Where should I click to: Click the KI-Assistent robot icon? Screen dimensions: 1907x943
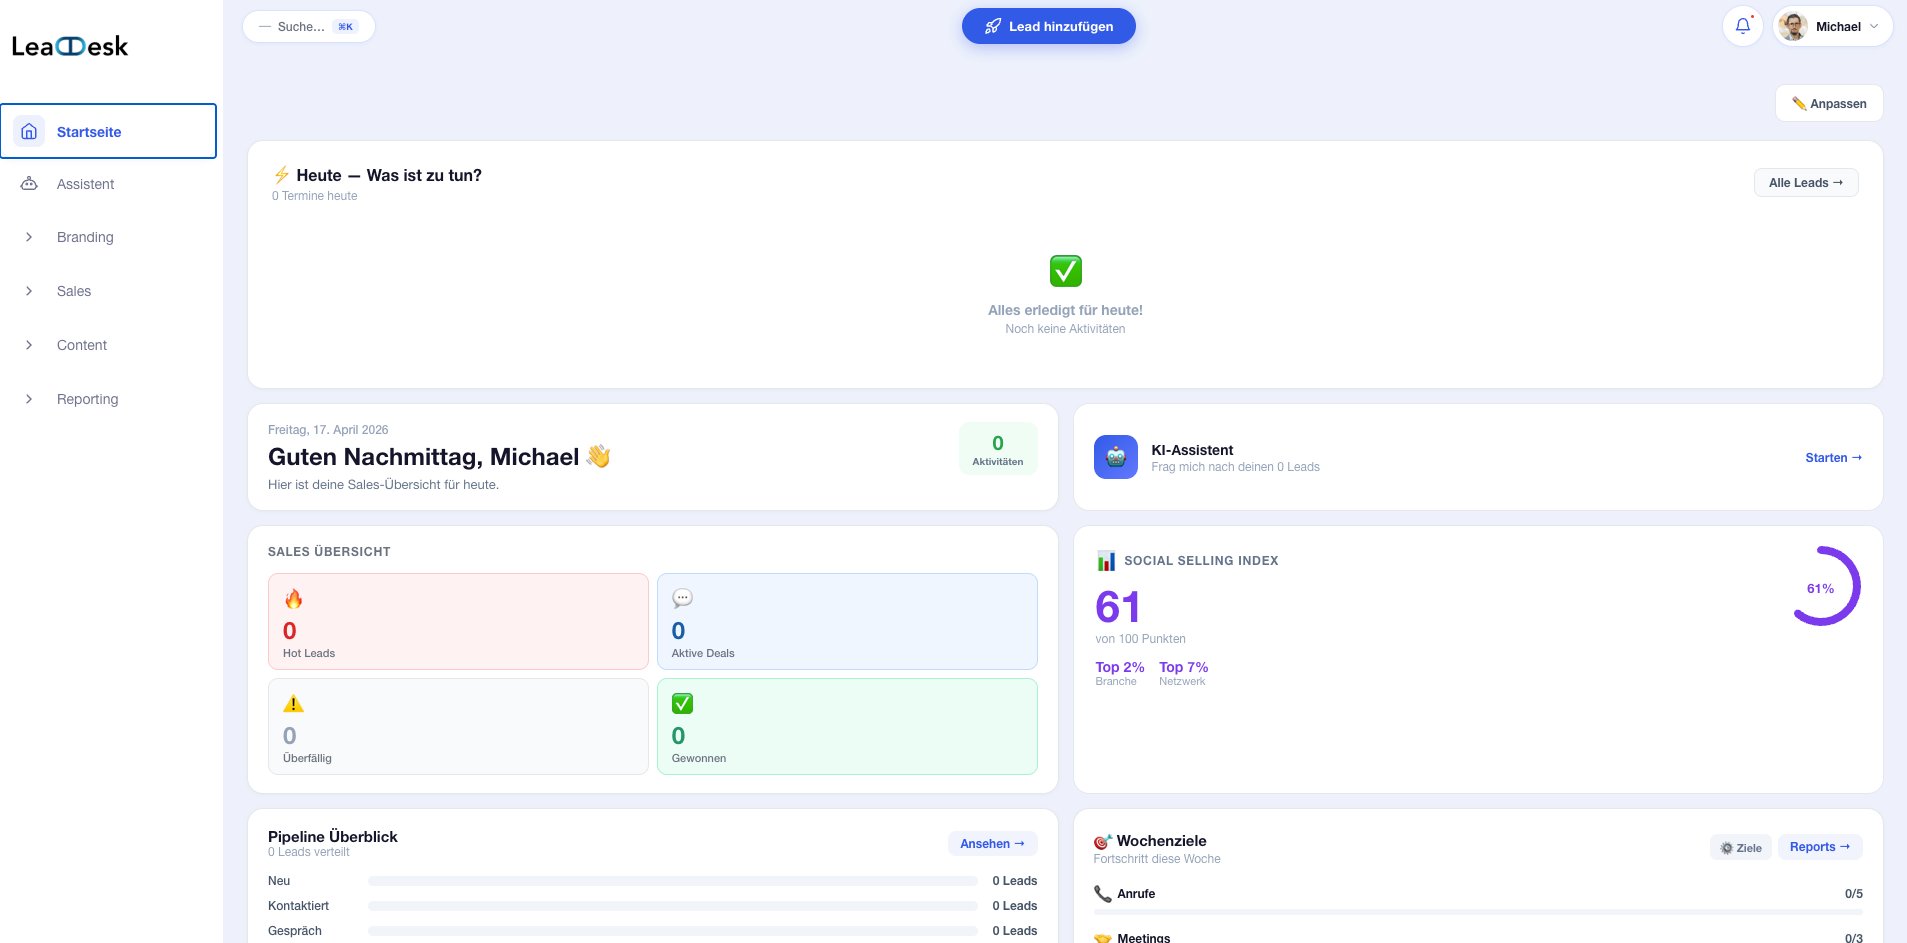point(1114,456)
